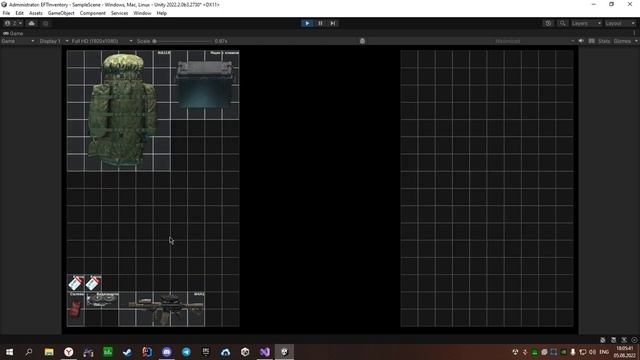Open the Windows Start menu
Image resolution: width=640 pixels, height=360 pixels.
point(9,352)
